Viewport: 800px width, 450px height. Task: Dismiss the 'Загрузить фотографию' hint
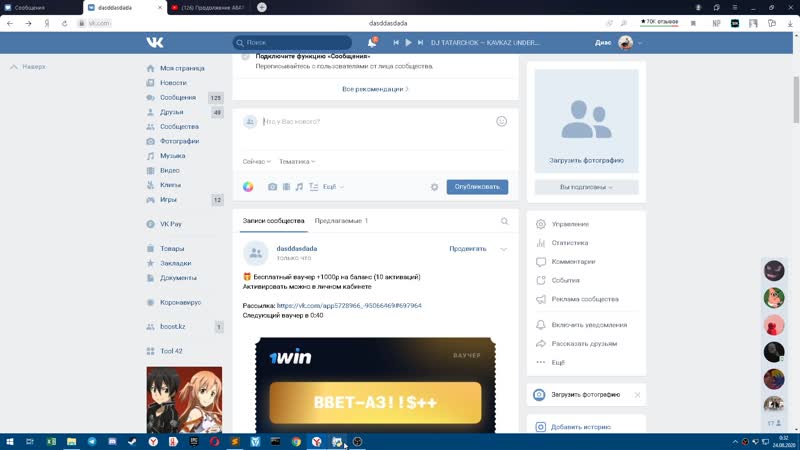(x=637, y=395)
